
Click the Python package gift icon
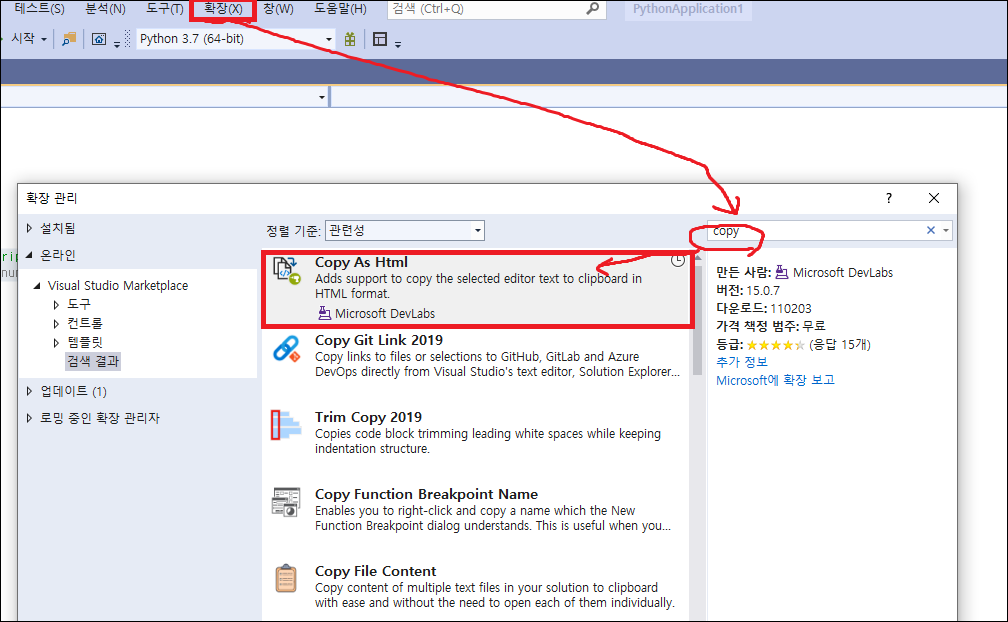point(350,39)
